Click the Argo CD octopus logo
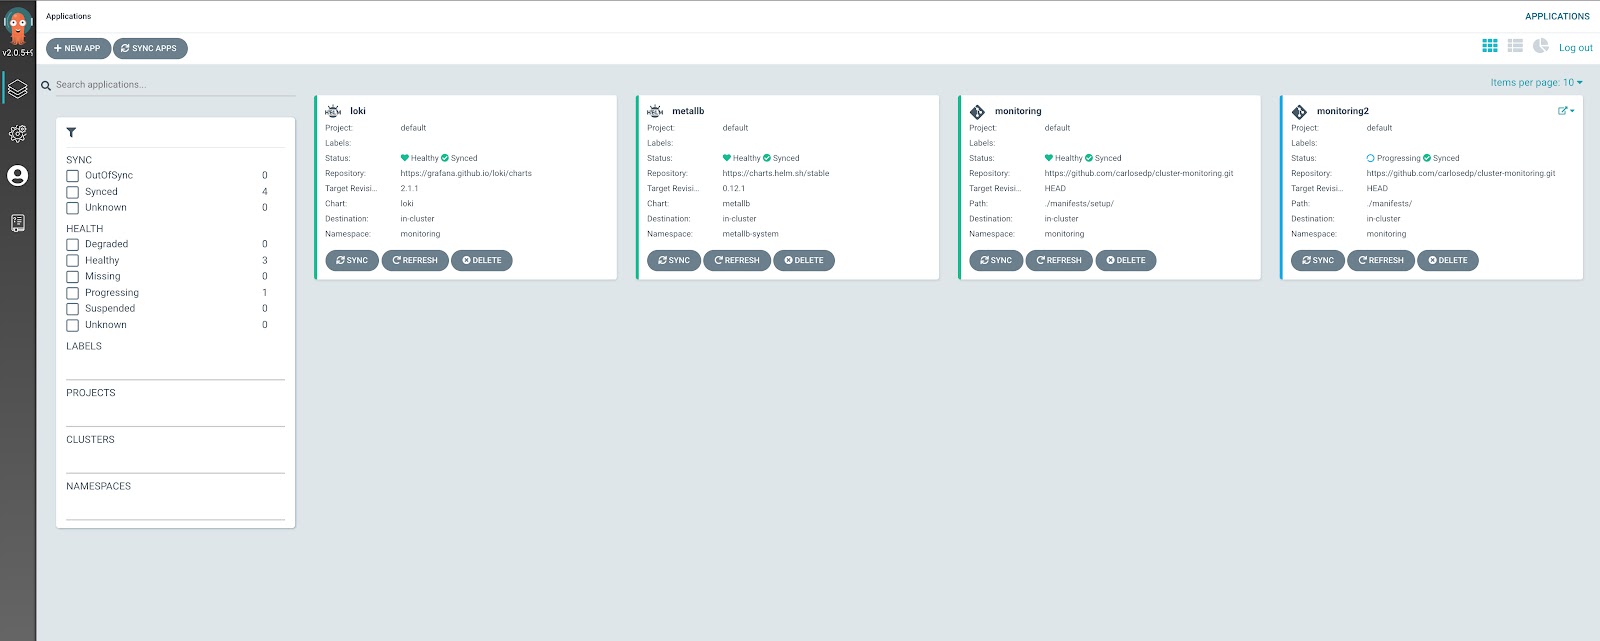 click(x=17, y=26)
